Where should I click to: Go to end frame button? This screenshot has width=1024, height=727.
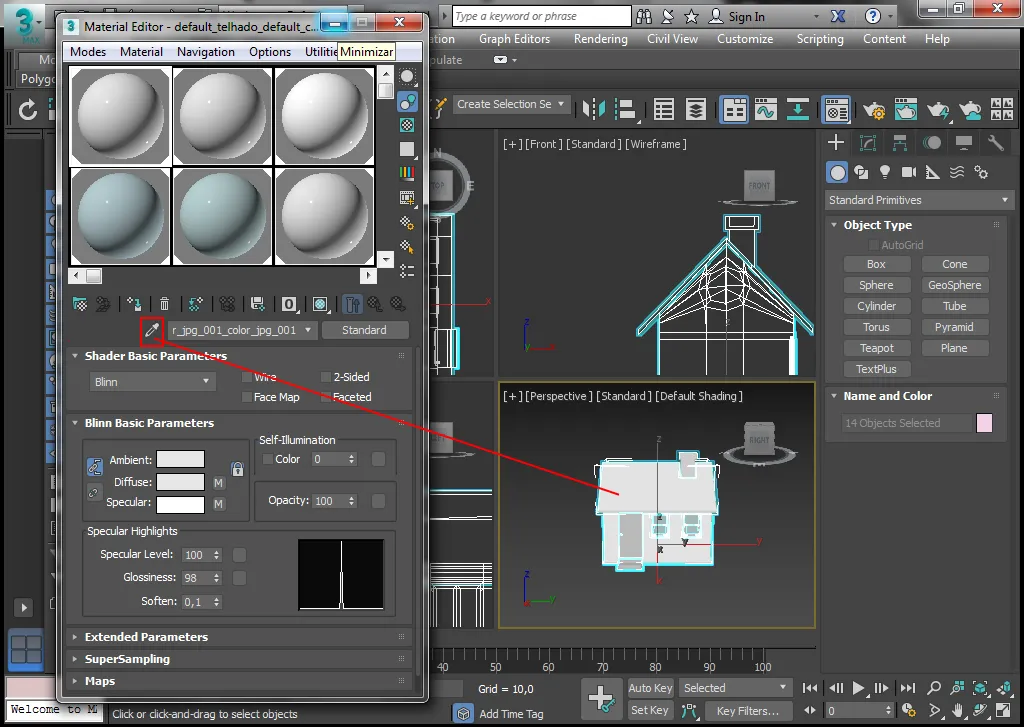click(x=908, y=688)
